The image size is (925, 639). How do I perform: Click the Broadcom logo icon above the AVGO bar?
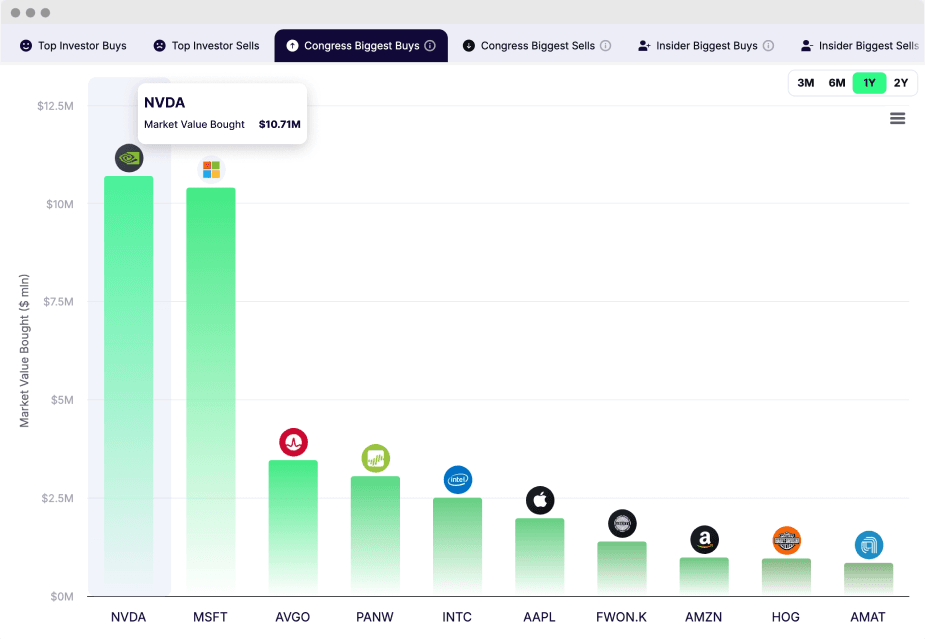coord(293,442)
